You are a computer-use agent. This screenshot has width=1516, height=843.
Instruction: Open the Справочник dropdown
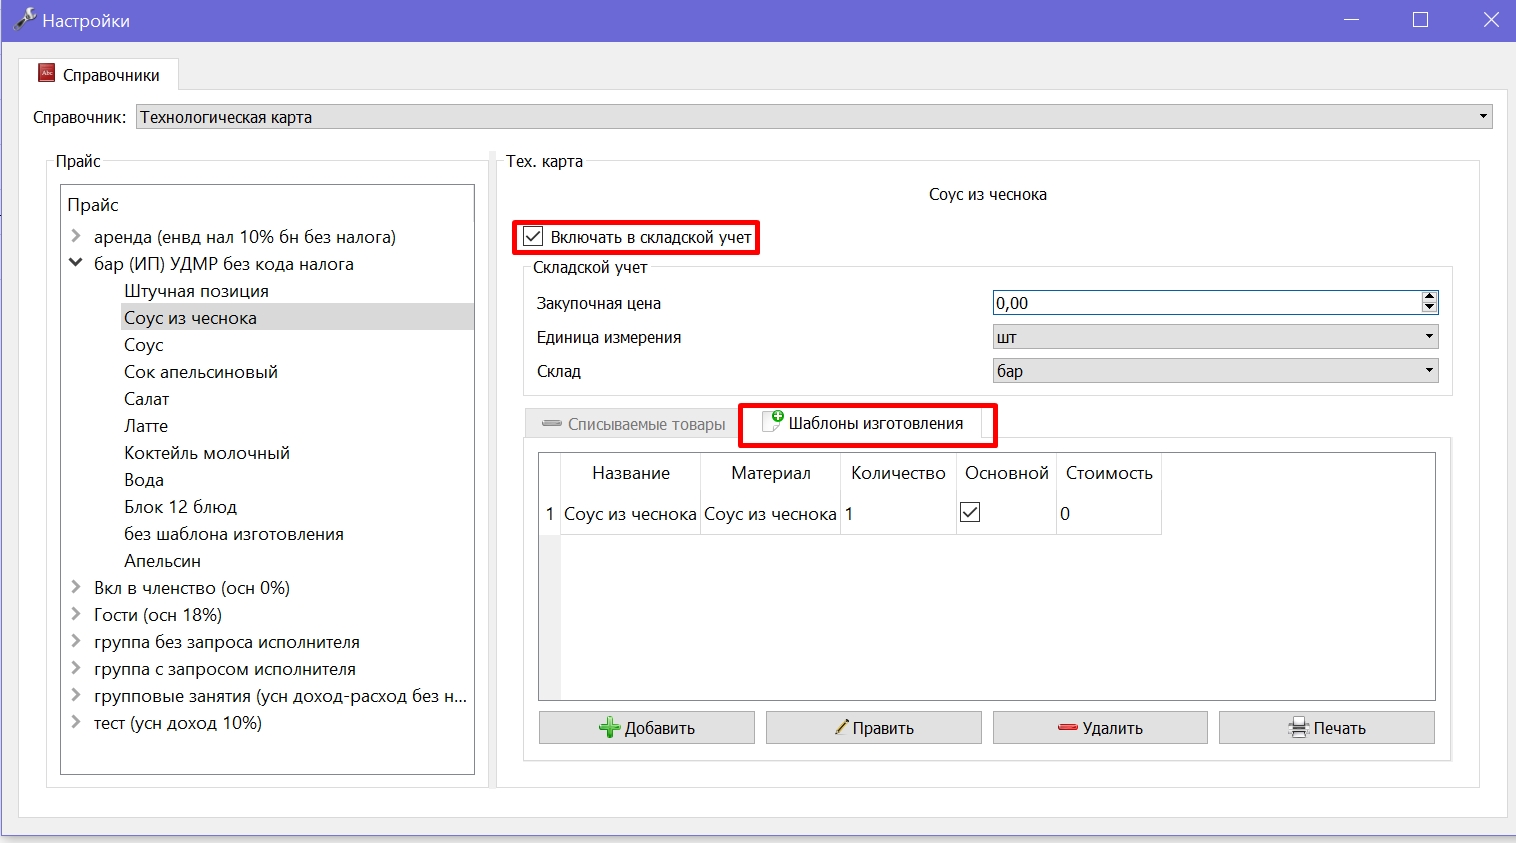(x=814, y=117)
